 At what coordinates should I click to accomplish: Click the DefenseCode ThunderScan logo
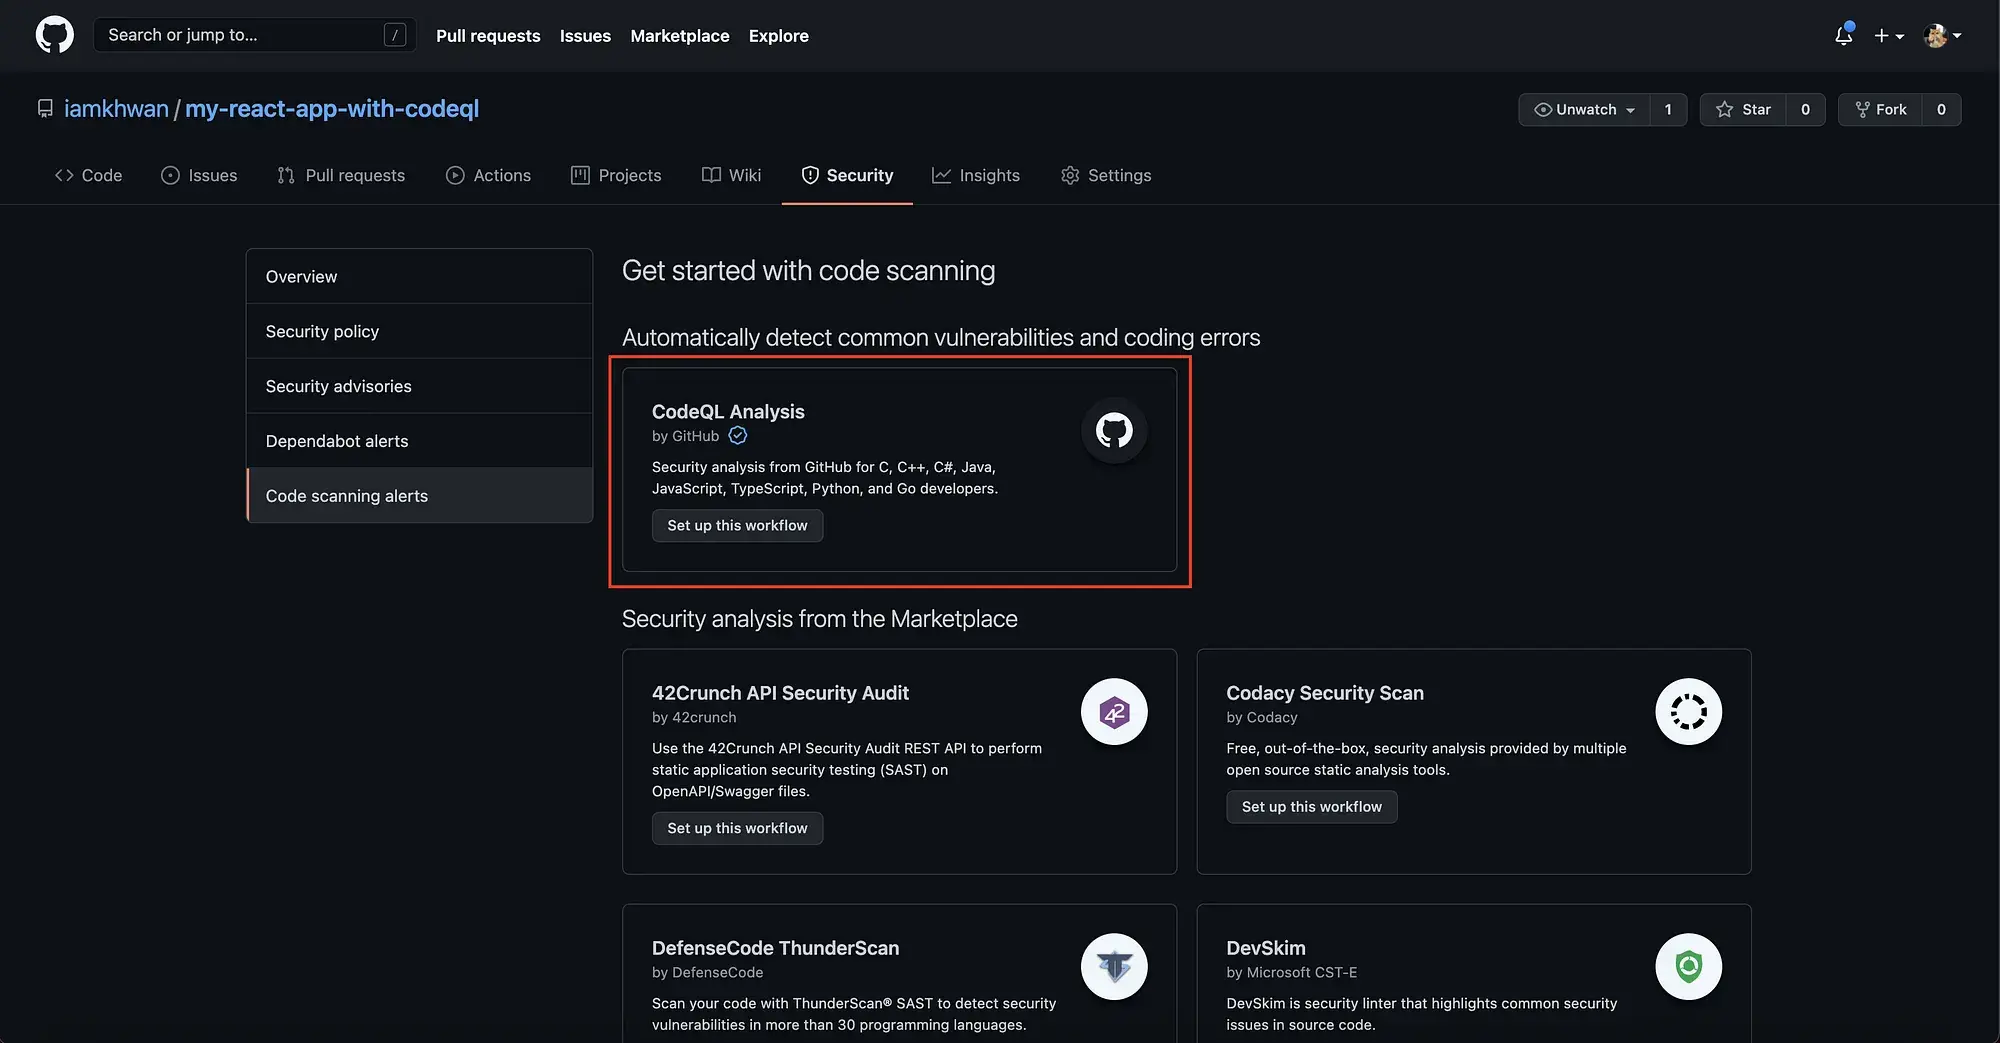click(1114, 967)
